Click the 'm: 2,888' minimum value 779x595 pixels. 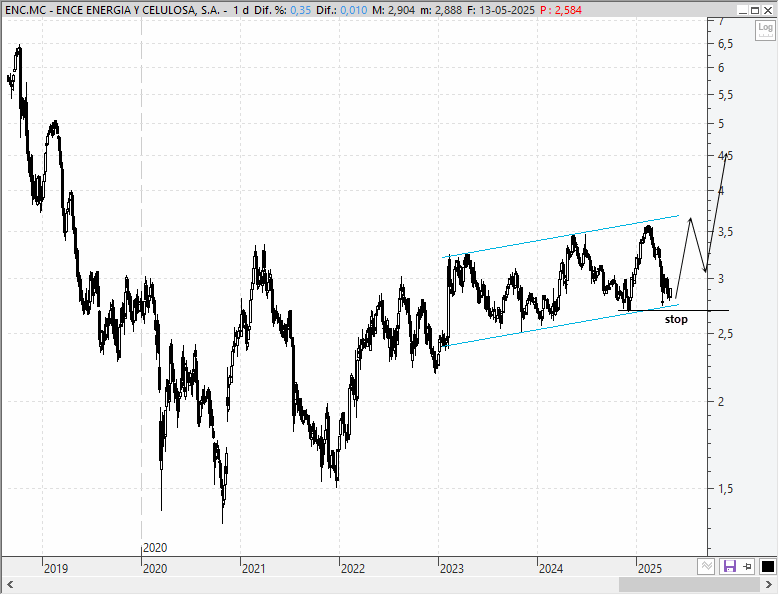[441, 10]
